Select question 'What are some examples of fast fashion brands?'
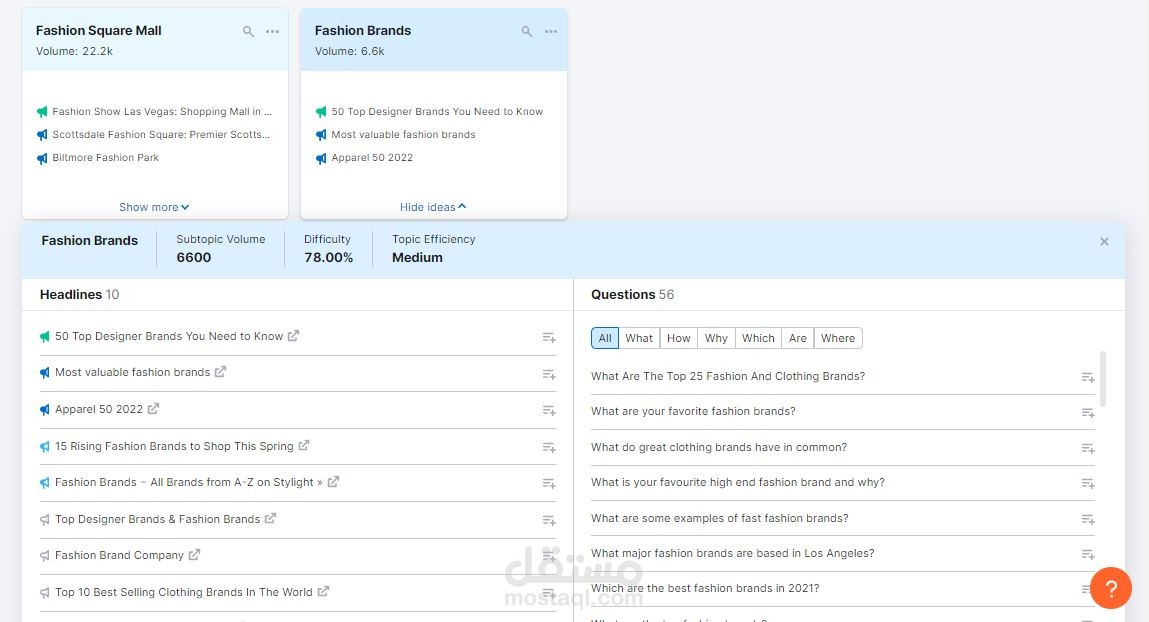Image resolution: width=1149 pixels, height=622 pixels. click(720, 518)
